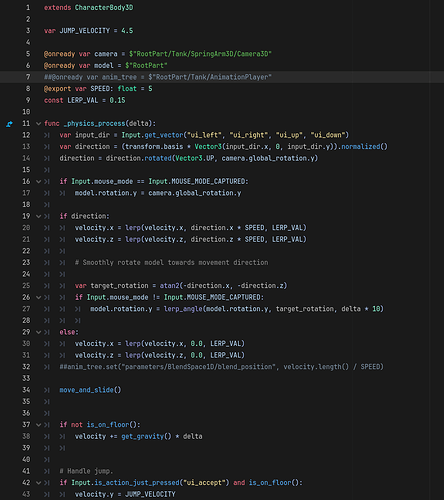Collapse the _physics_process function fold arrow
Image resolution: width=444 pixels, height=500 pixels.
point(38,124)
